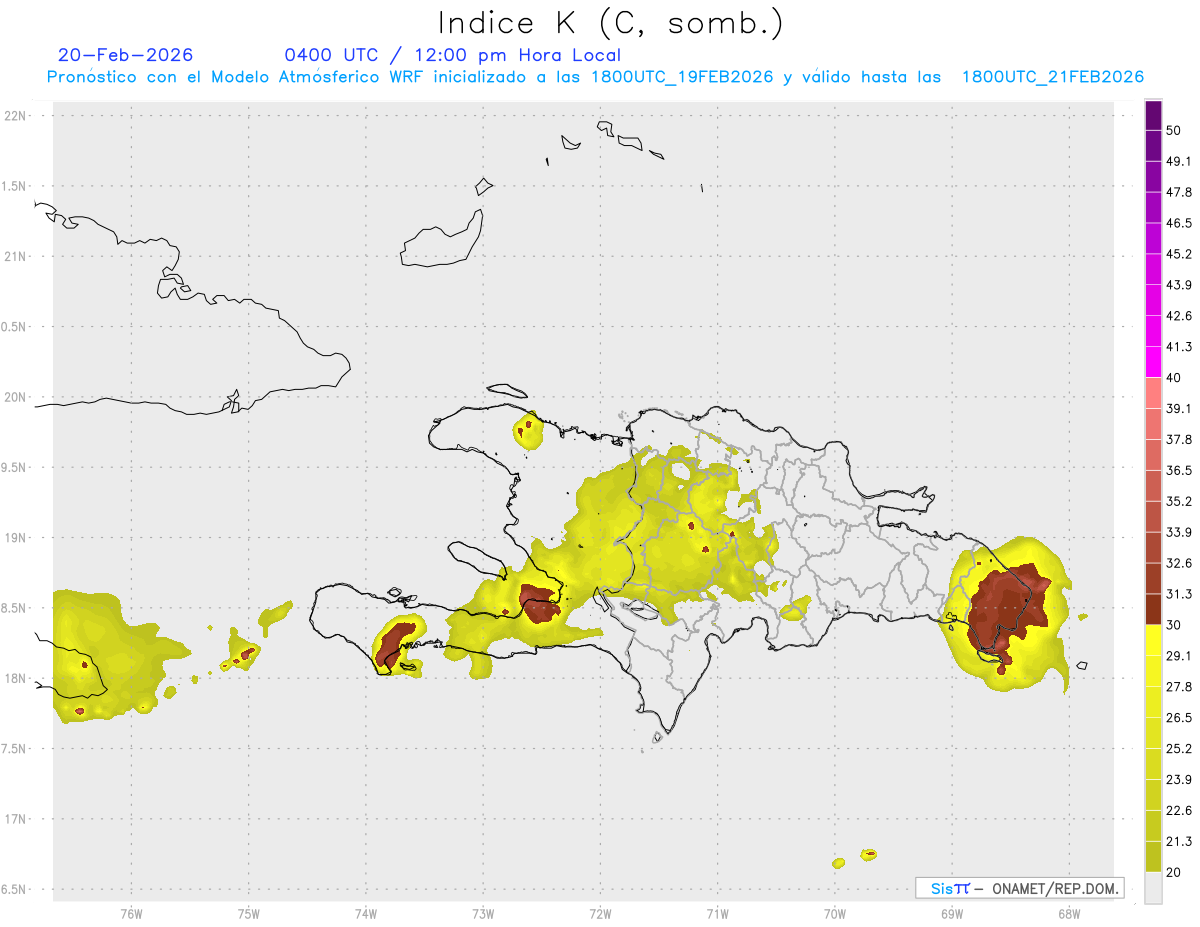Click the small yellow blob near 20N 72.6W
1200x927 pixels.
click(x=527, y=431)
